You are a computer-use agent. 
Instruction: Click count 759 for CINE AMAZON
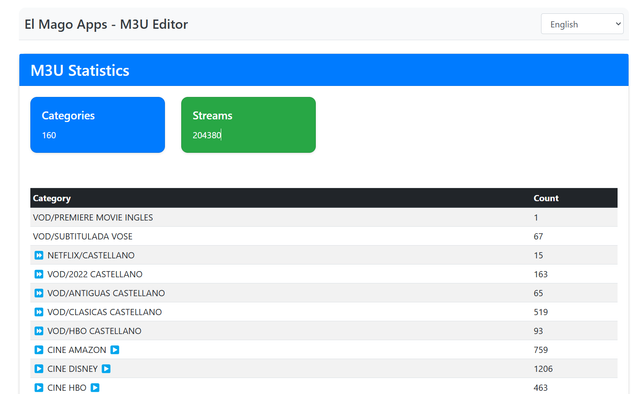point(541,349)
